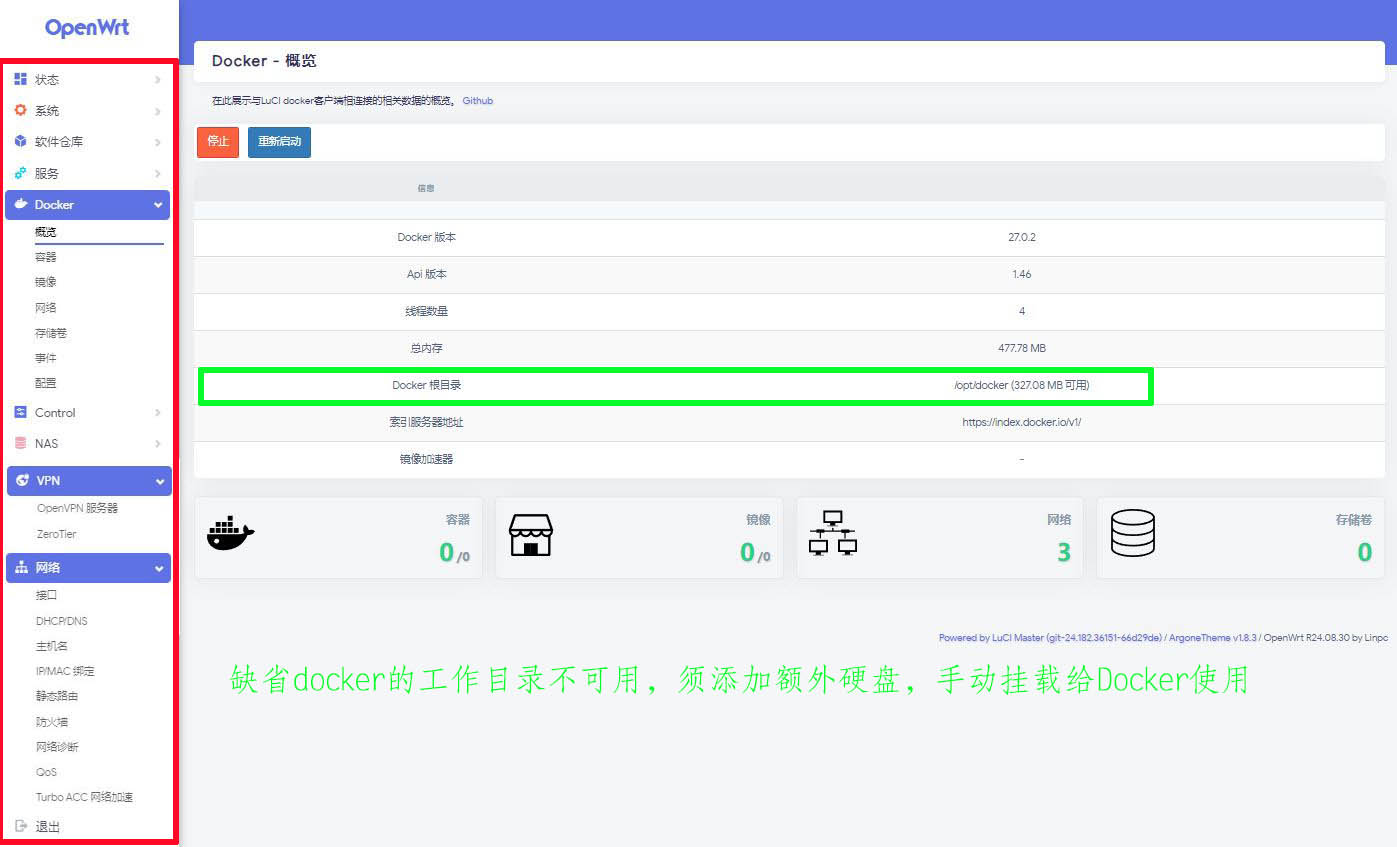
Task: Click the Control sliders icon
Action: click(x=21, y=412)
